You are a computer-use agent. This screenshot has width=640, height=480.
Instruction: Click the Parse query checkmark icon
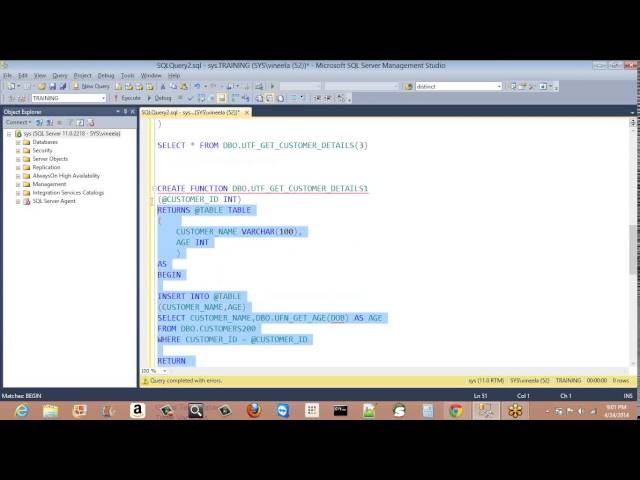pyautogui.click(x=190, y=98)
